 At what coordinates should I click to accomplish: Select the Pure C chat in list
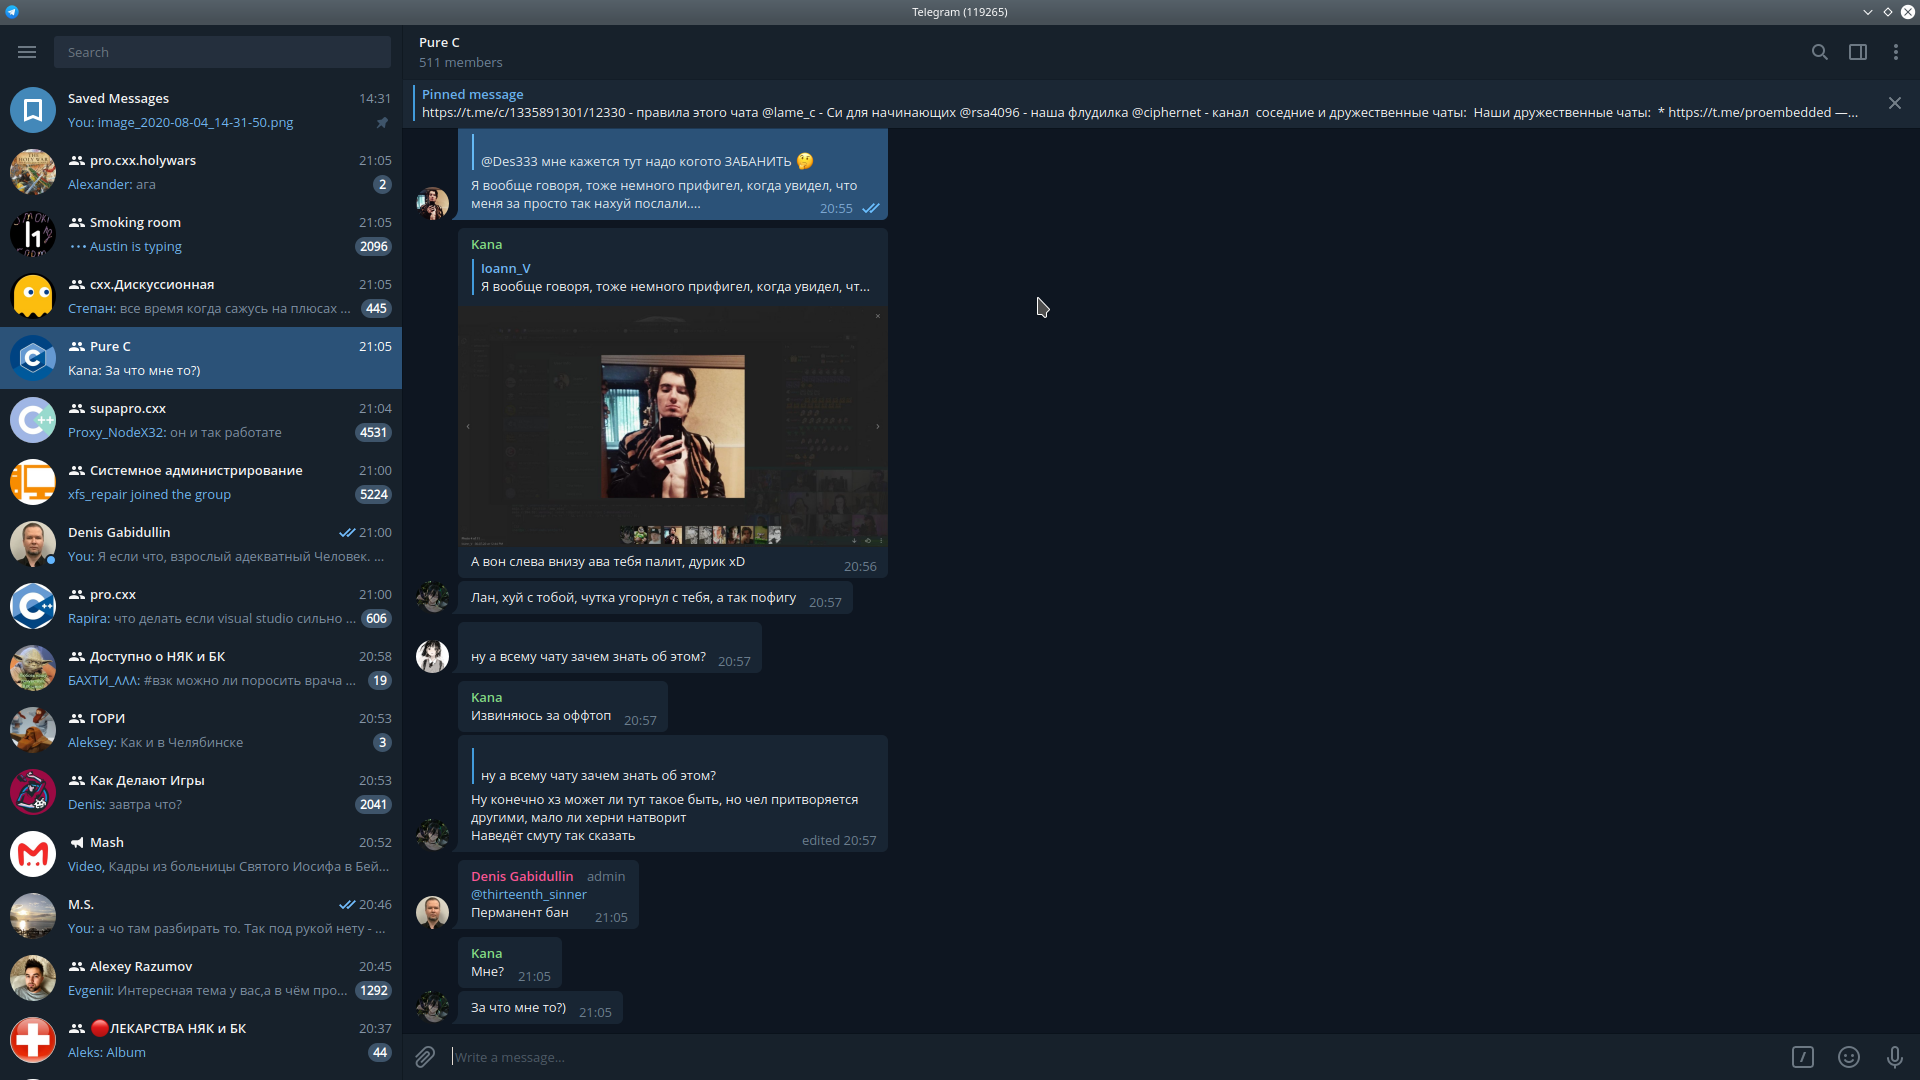tap(201, 358)
